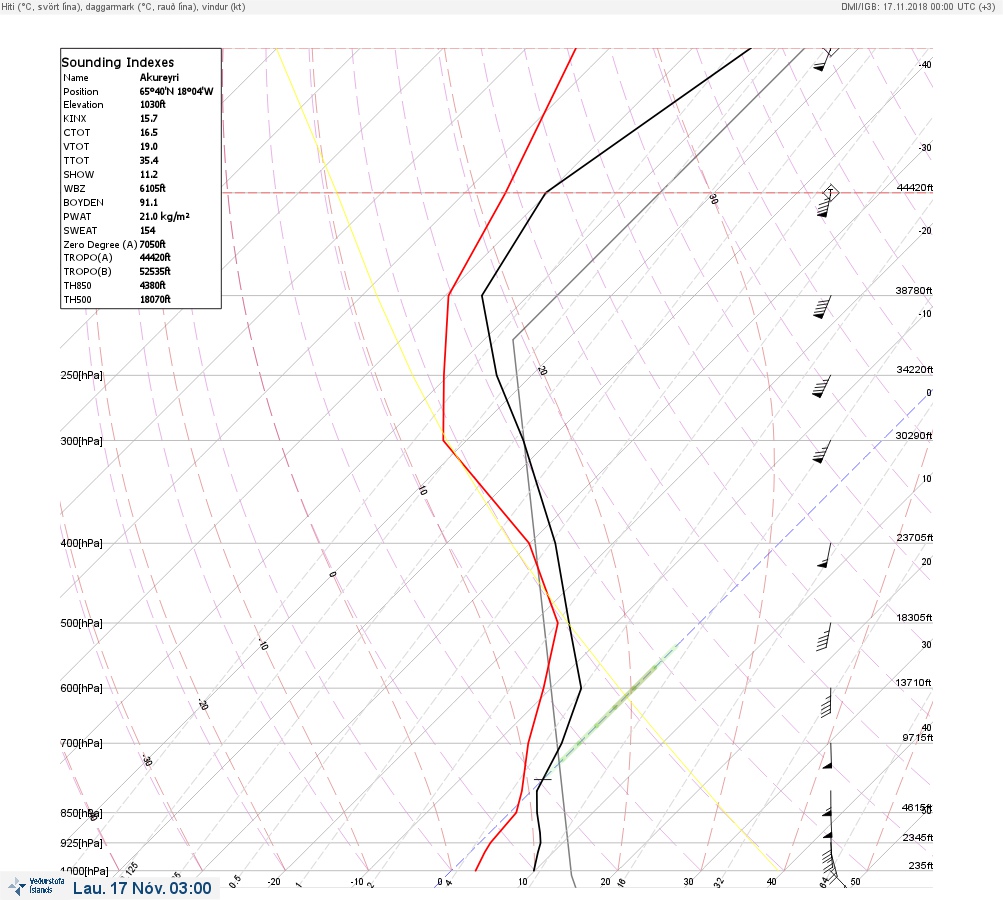Click the wind barb at 23705ft level
Image resolution: width=1003 pixels, height=900 pixels.
point(825,555)
